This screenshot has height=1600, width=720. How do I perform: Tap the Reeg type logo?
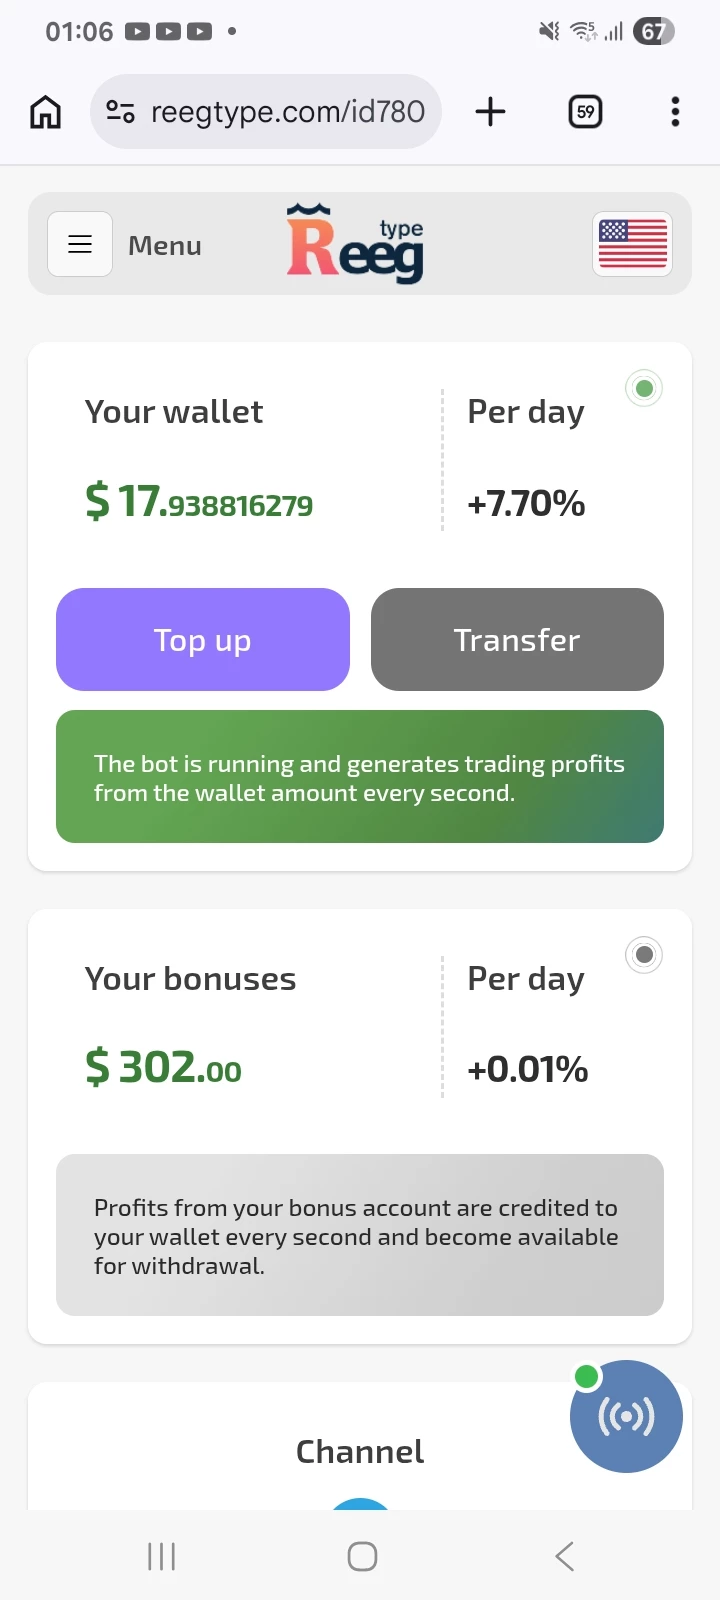click(x=356, y=243)
